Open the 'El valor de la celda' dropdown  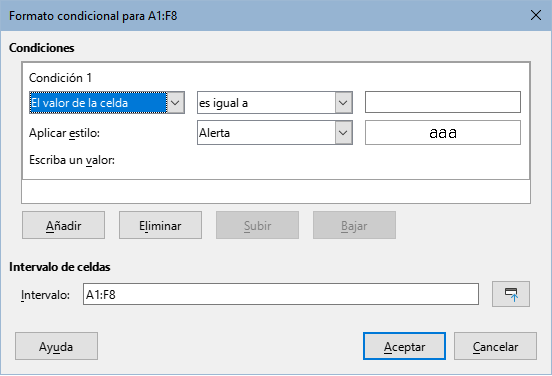(107, 103)
